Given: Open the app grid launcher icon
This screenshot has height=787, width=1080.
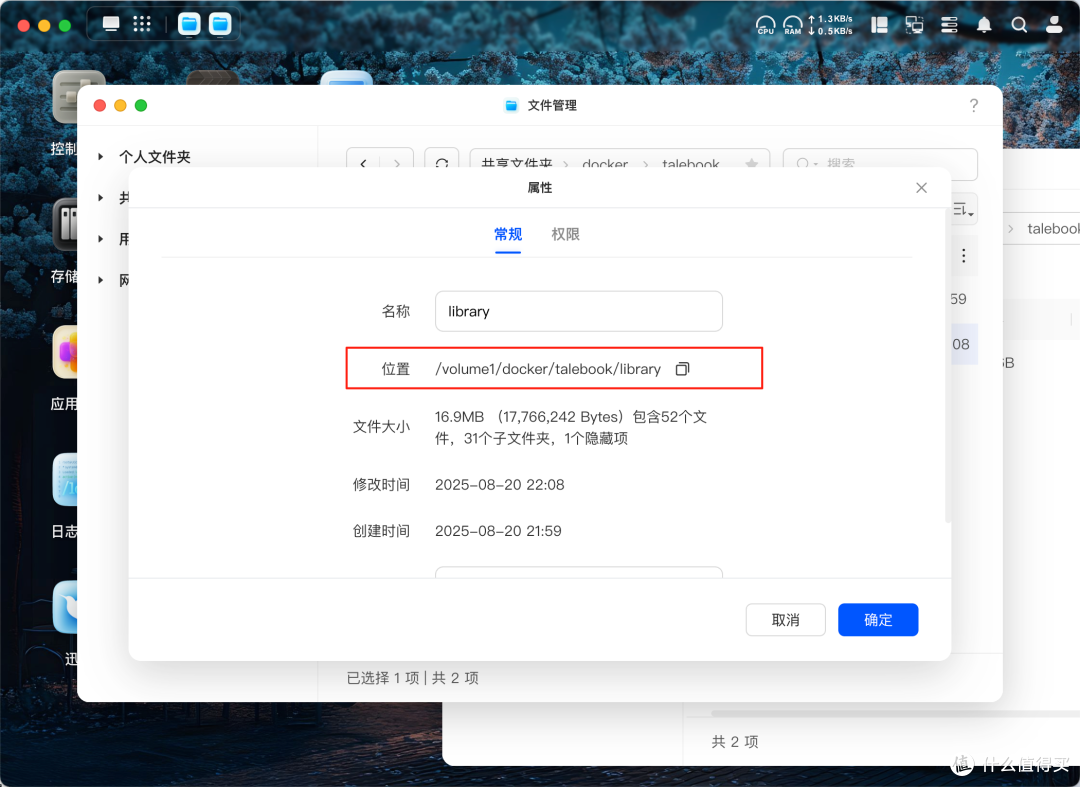Looking at the screenshot, I should click(x=142, y=24).
